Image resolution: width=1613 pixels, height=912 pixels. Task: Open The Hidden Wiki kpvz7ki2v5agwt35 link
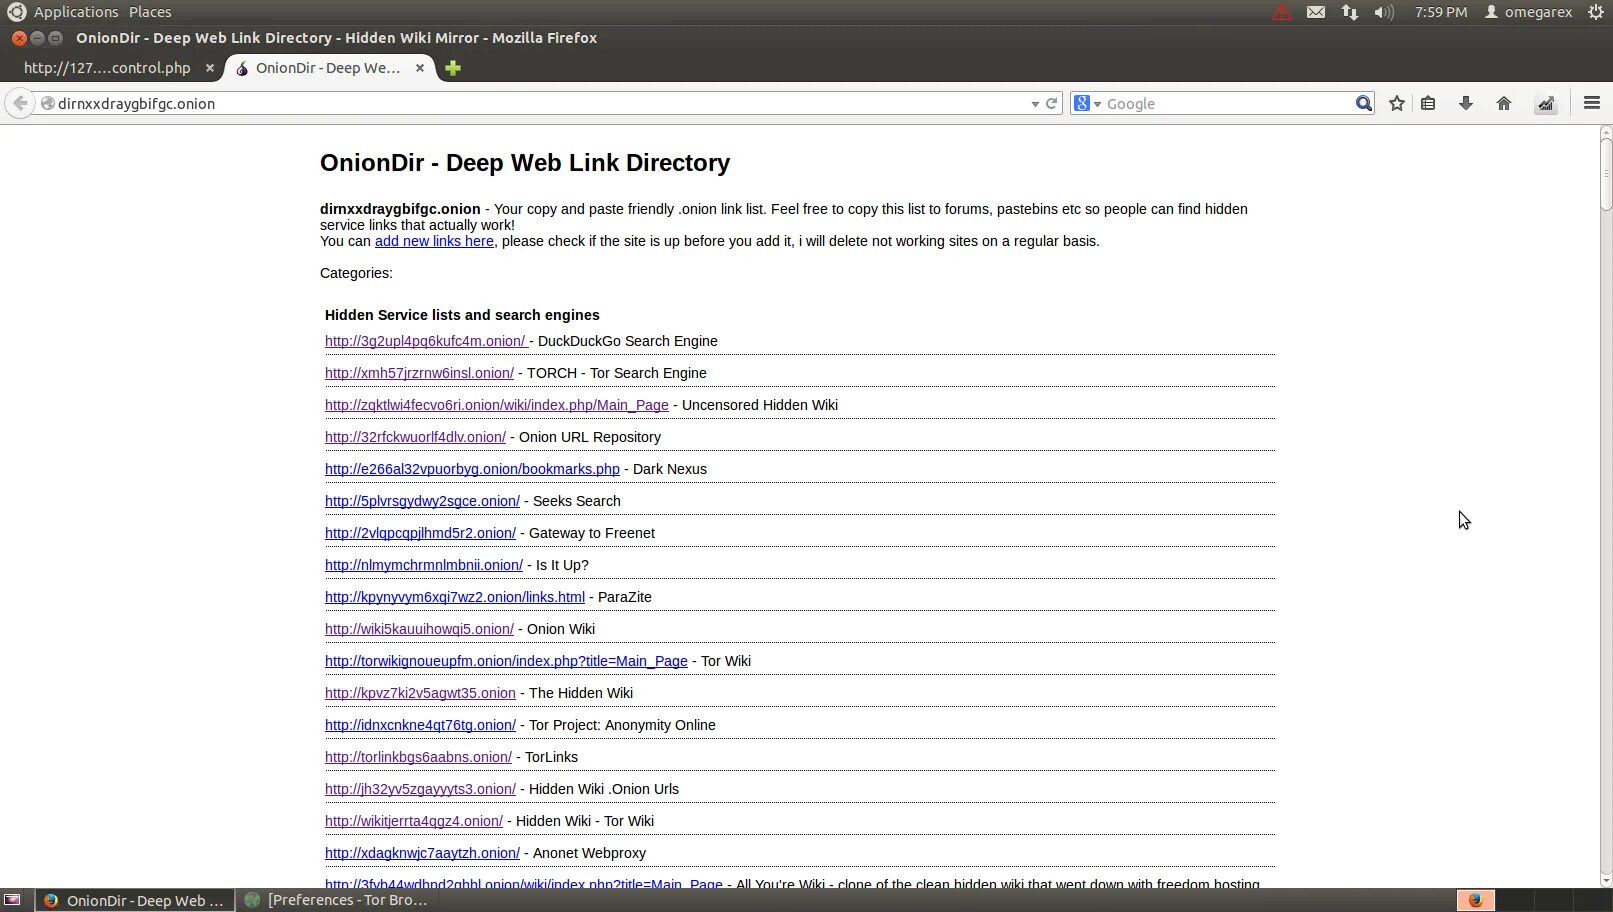point(420,693)
